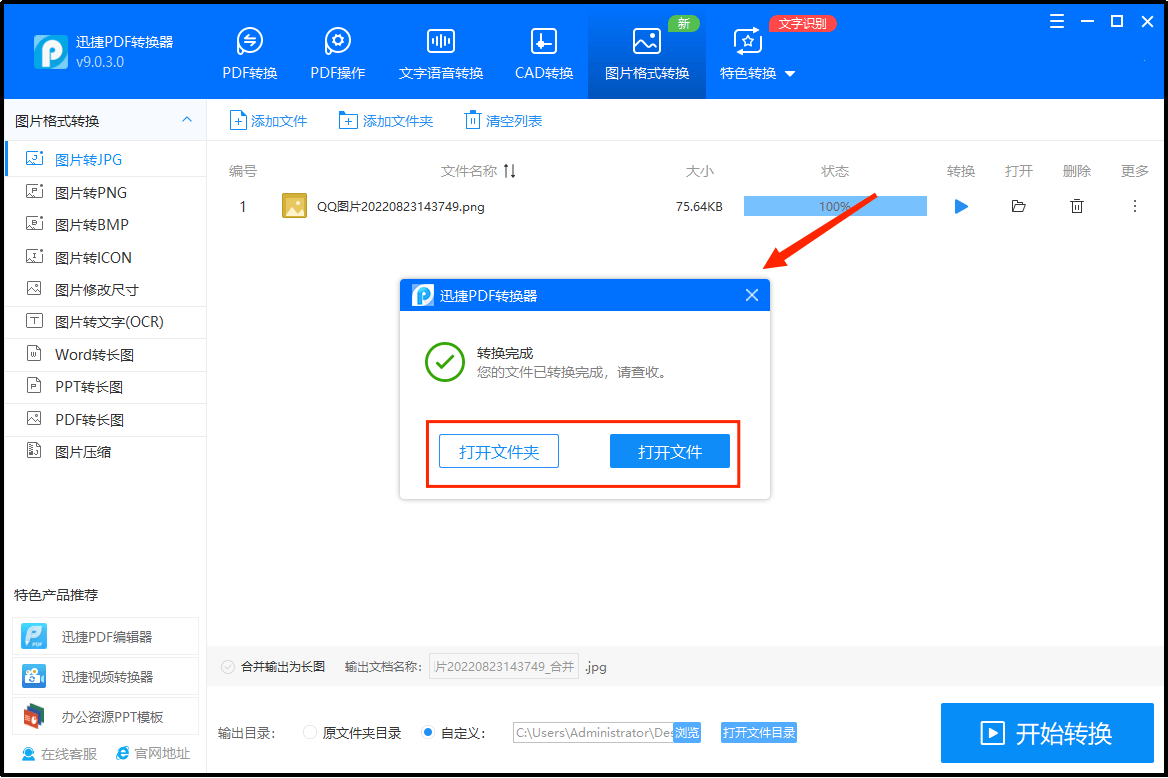Click 打开文件 button in dialog
The height and width of the screenshot is (778, 1168).
(x=669, y=452)
